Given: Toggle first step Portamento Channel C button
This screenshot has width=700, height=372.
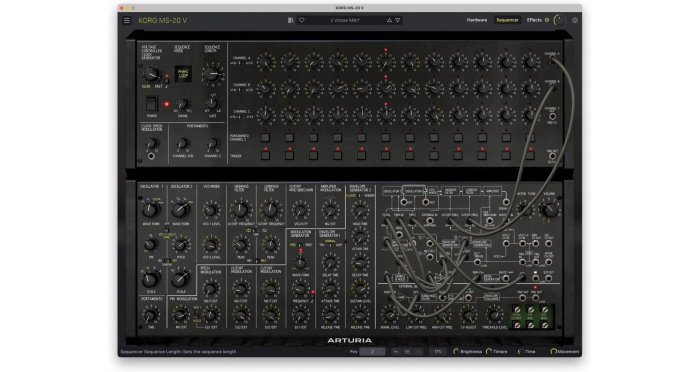Looking at the screenshot, I should click(x=266, y=137).
